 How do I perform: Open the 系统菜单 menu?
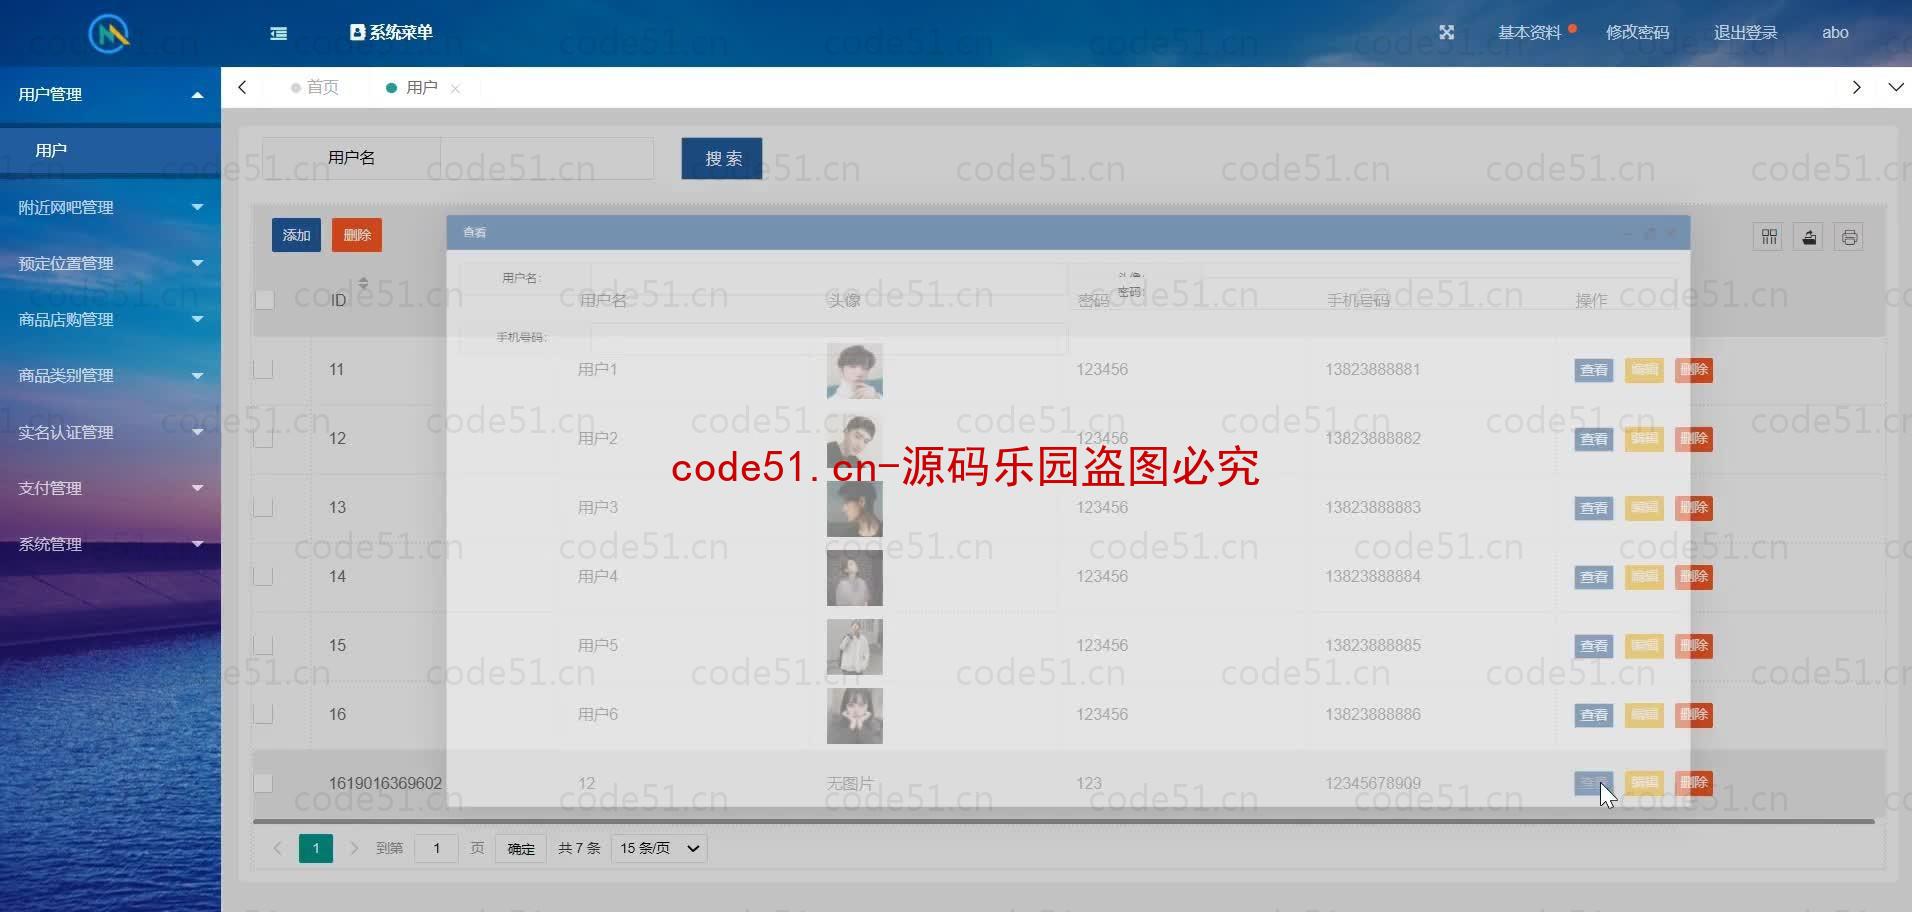(391, 32)
